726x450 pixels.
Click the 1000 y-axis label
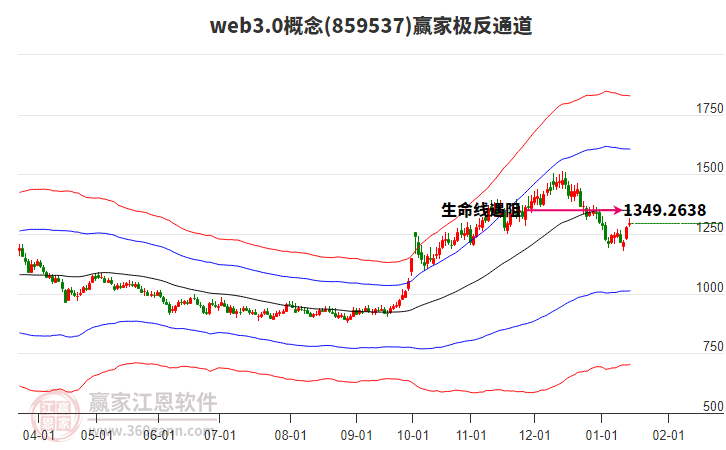click(709, 287)
